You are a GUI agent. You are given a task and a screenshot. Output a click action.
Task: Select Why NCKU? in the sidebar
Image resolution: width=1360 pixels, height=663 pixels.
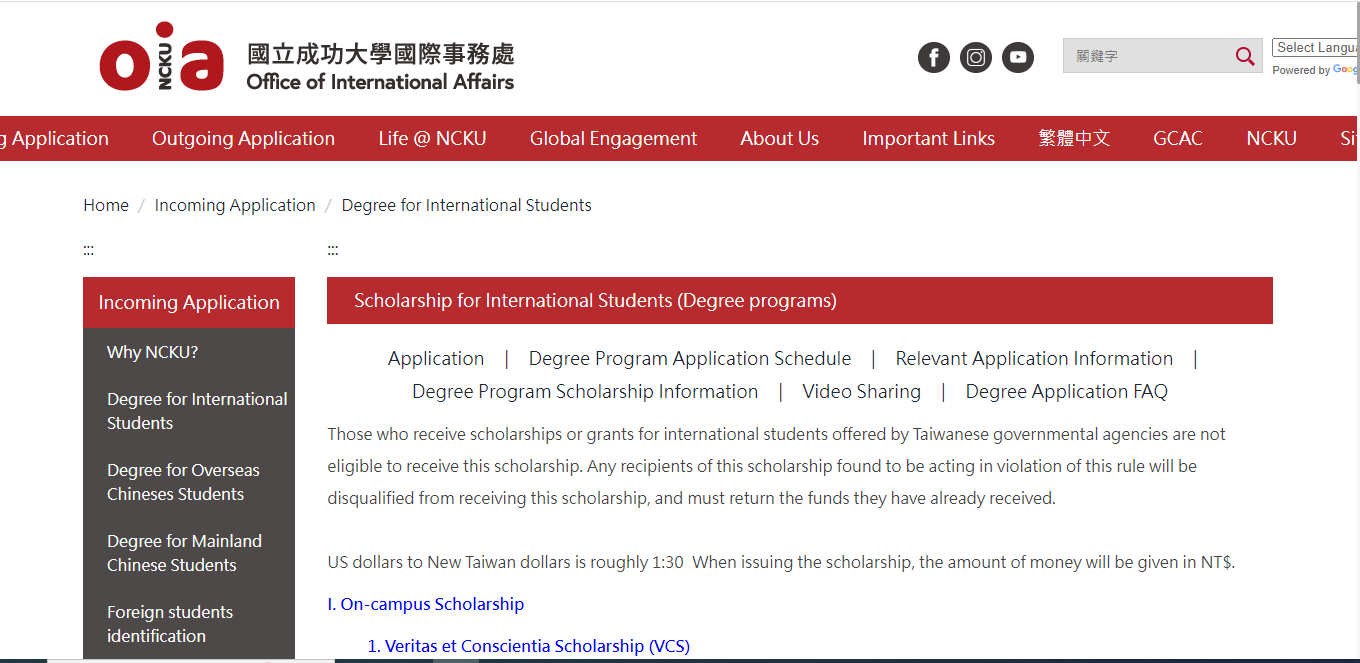[152, 352]
